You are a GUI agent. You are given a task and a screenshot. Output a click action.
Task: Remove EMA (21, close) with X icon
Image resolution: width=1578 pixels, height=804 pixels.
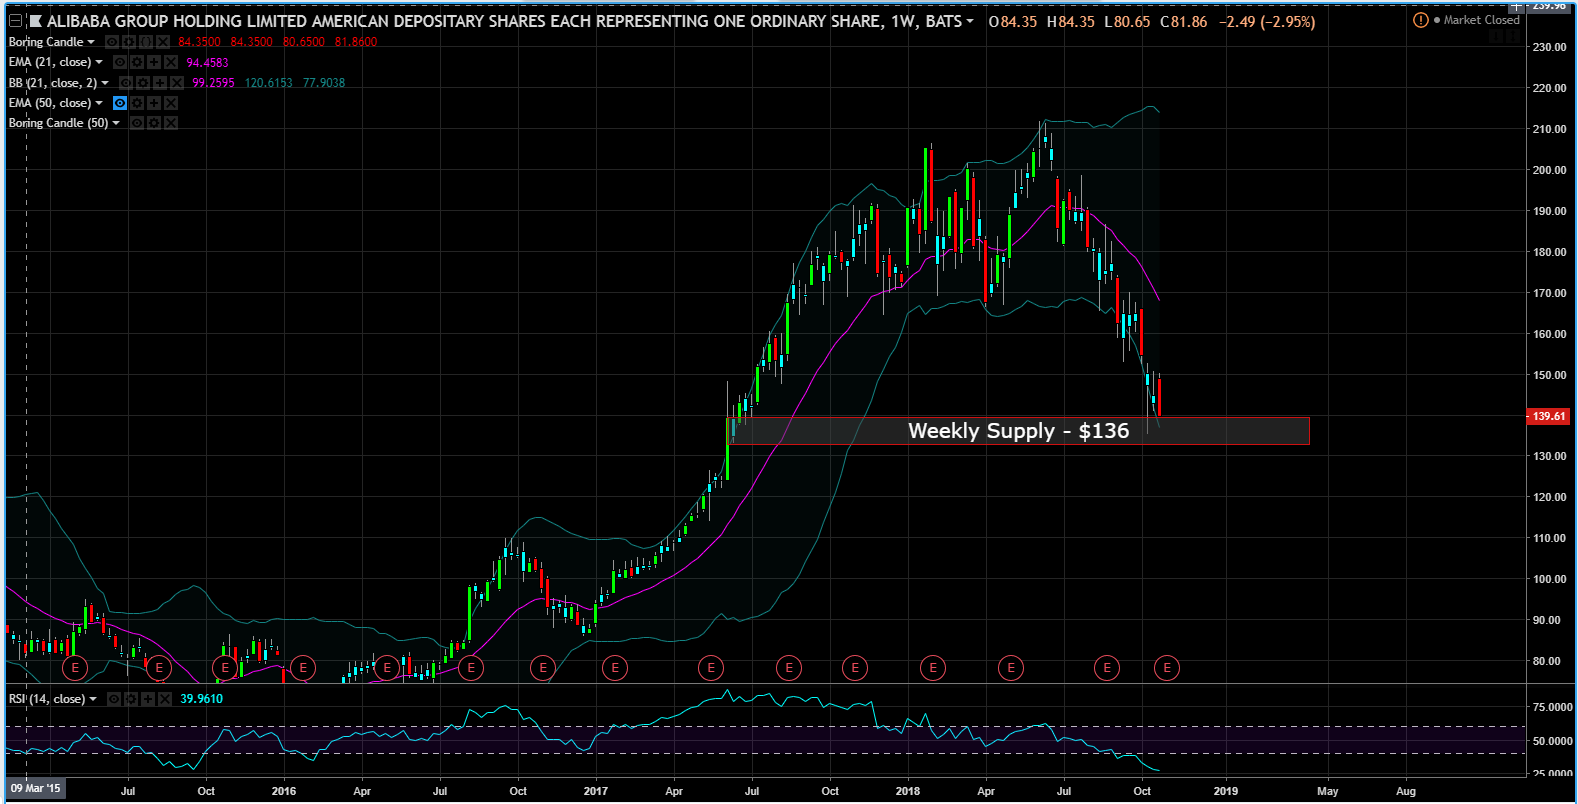[x=171, y=62]
